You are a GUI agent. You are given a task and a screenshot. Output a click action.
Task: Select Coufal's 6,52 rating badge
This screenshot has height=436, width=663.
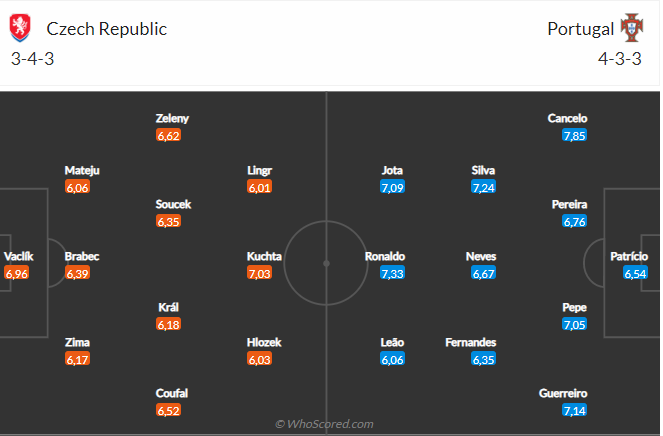pyautogui.click(x=168, y=410)
